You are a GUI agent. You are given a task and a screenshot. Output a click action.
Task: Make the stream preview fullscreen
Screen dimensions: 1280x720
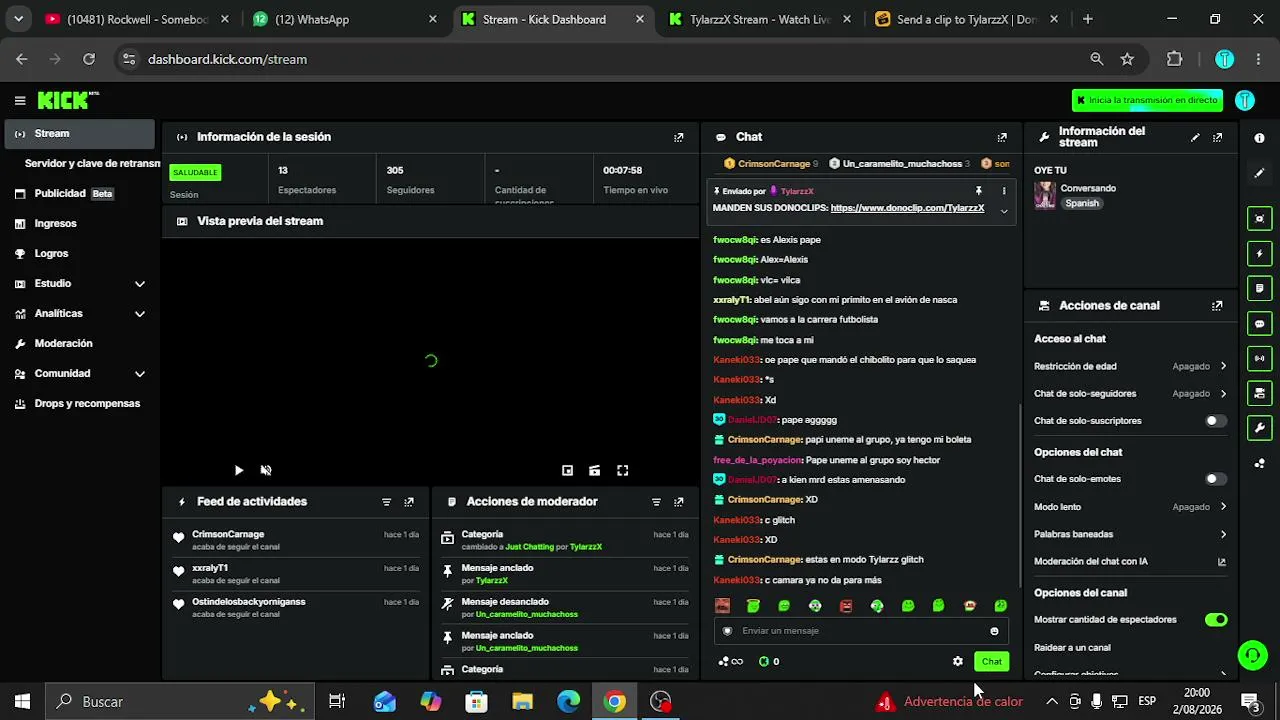click(x=622, y=470)
